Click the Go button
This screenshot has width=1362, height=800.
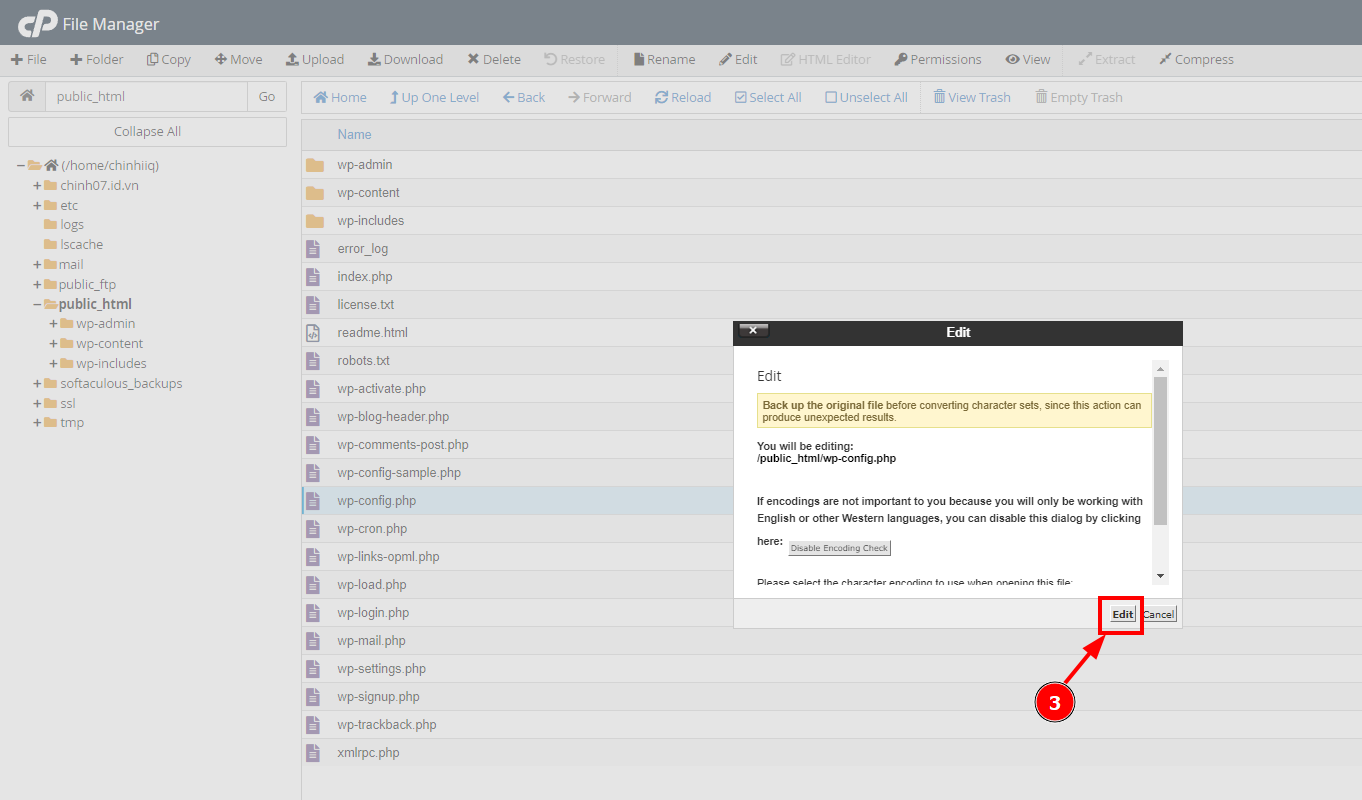tap(267, 97)
